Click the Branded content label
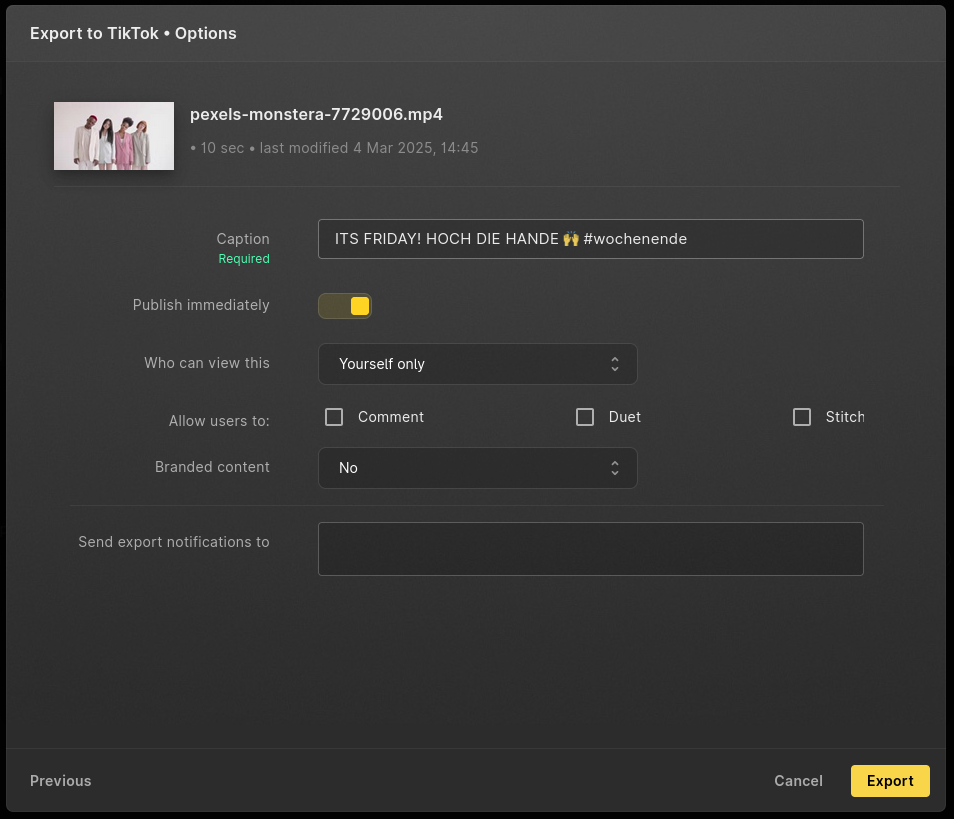The width and height of the screenshot is (954, 819). (x=212, y=467)
